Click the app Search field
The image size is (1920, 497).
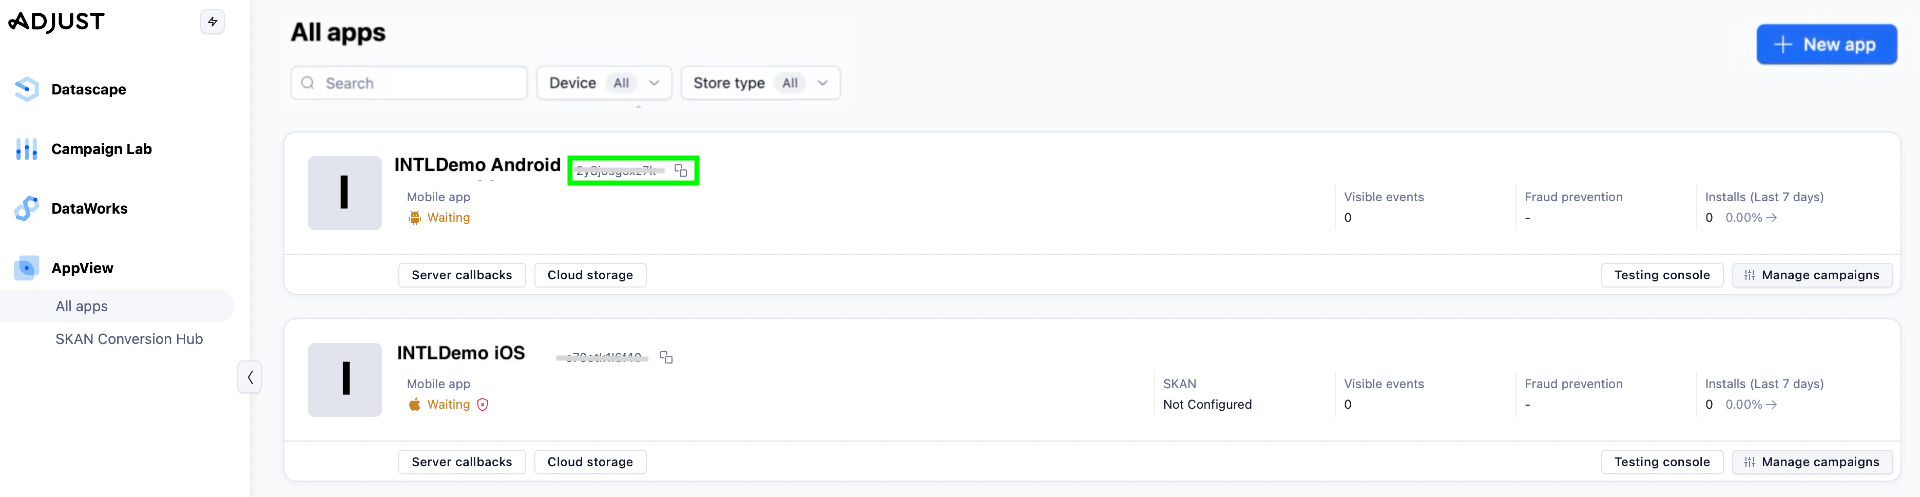pos(420,83)
